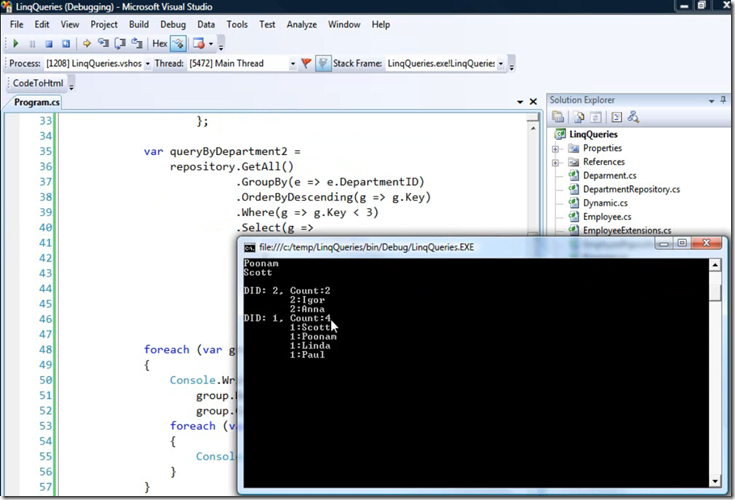Open the Data menu

pos(206,24)
